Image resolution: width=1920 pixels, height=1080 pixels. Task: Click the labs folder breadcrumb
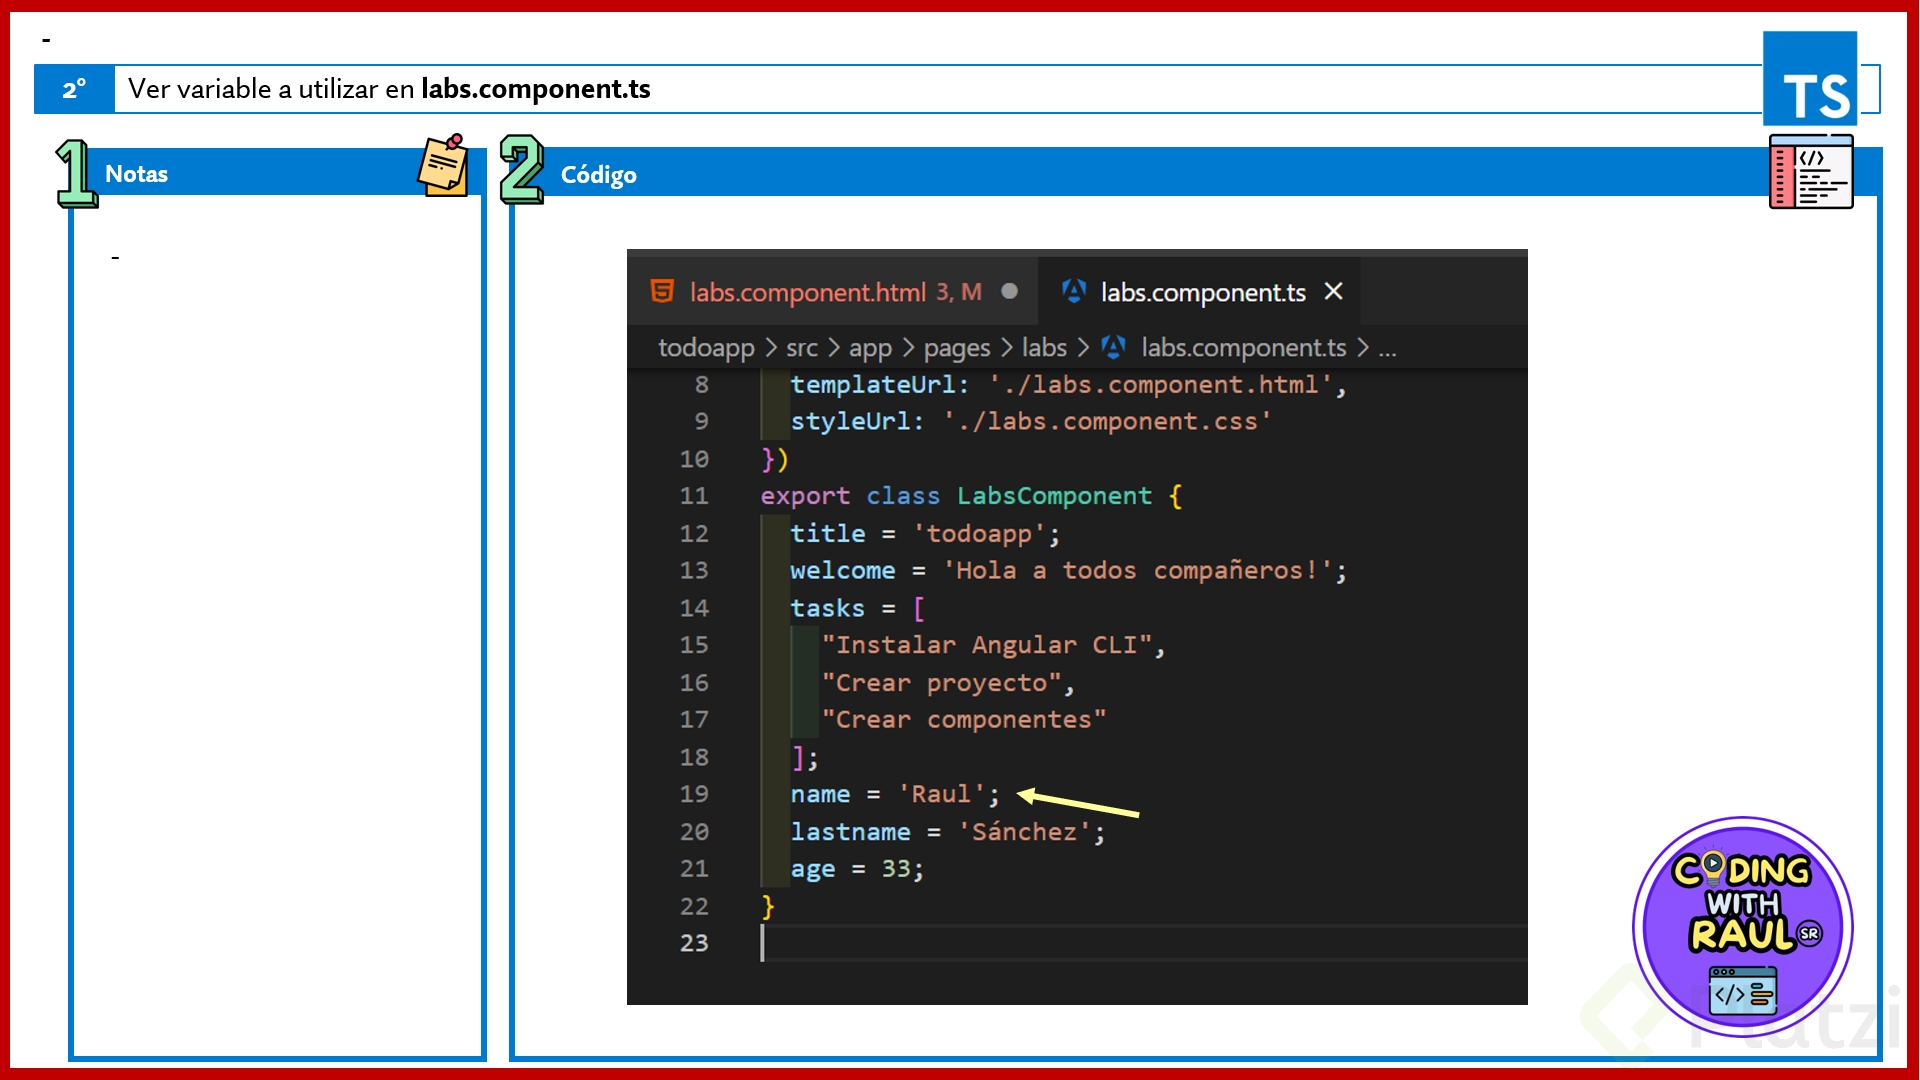pyautogui.click(x=1044, y=347)
